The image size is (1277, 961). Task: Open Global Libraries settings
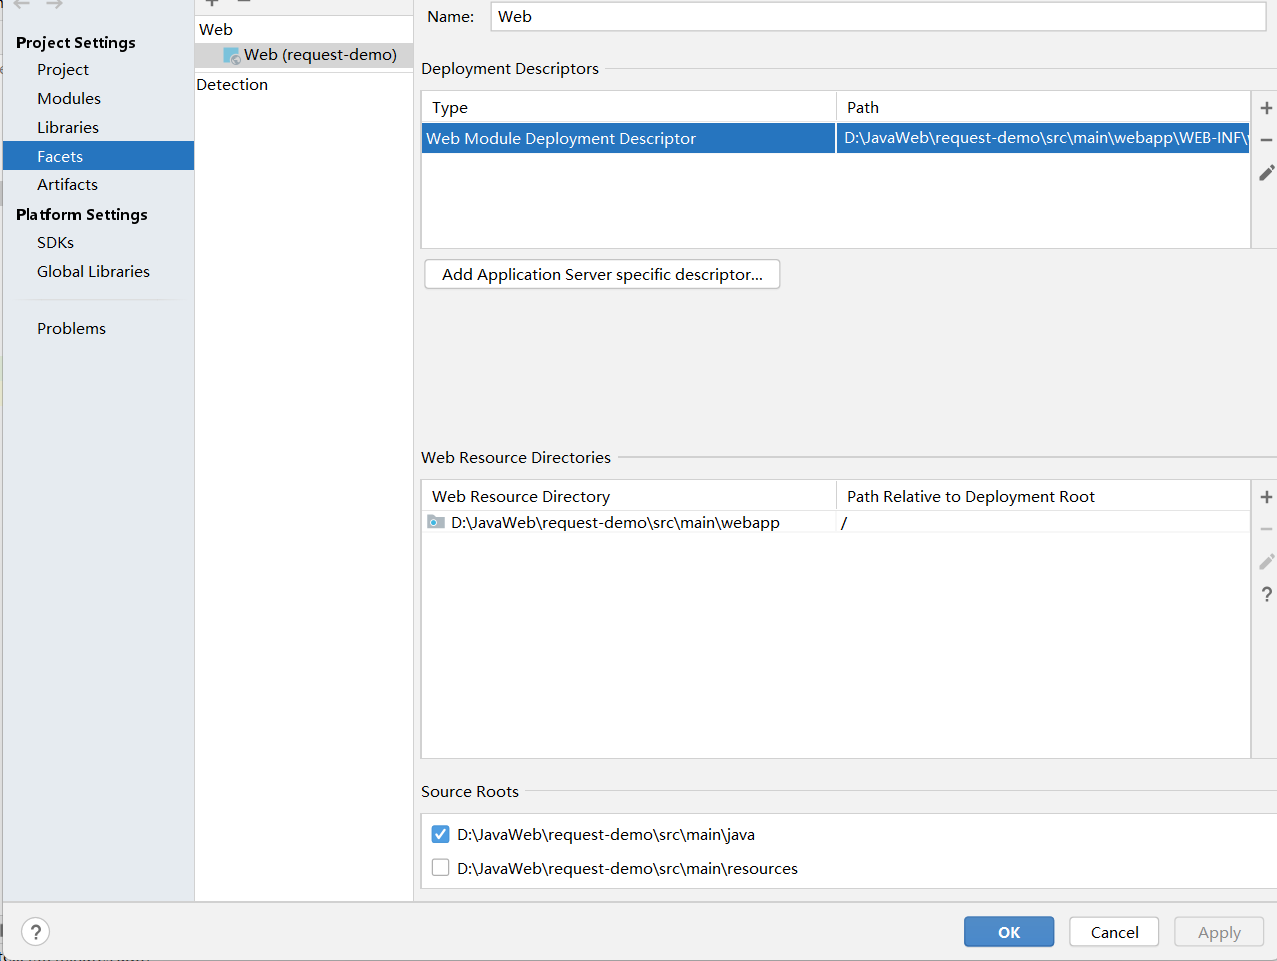tap(93, 271)
